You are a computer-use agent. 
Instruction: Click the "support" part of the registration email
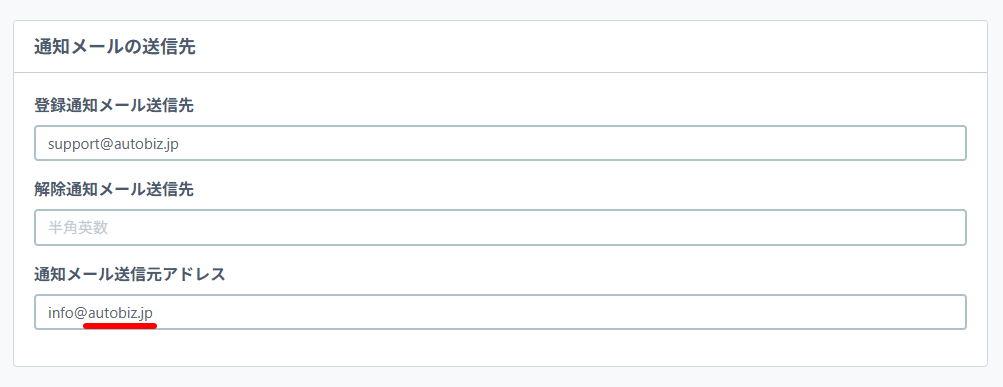tap(72, 145)
